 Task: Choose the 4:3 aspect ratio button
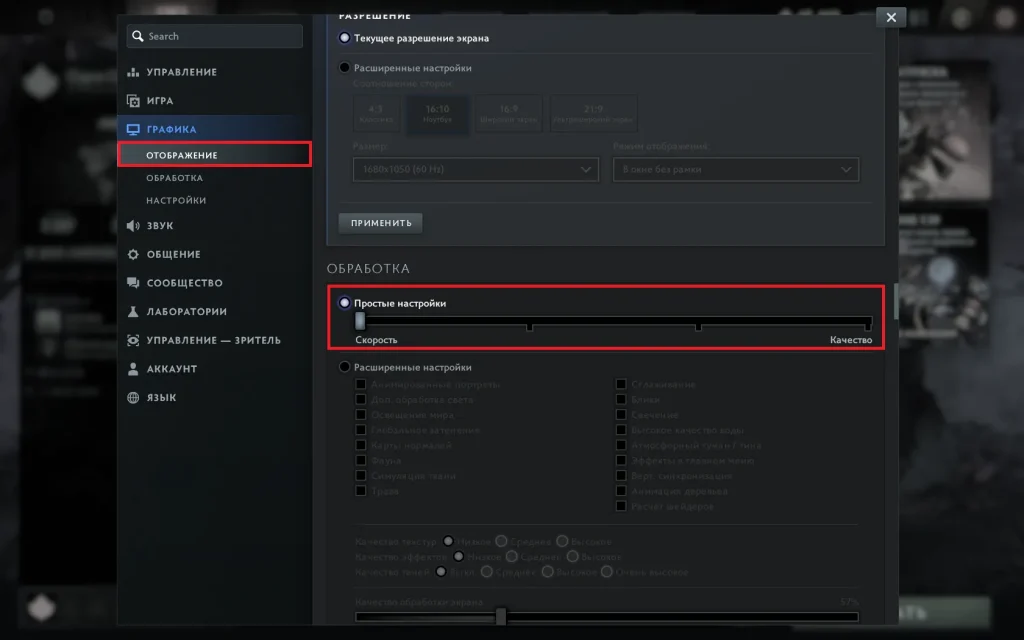click(376, 114)
